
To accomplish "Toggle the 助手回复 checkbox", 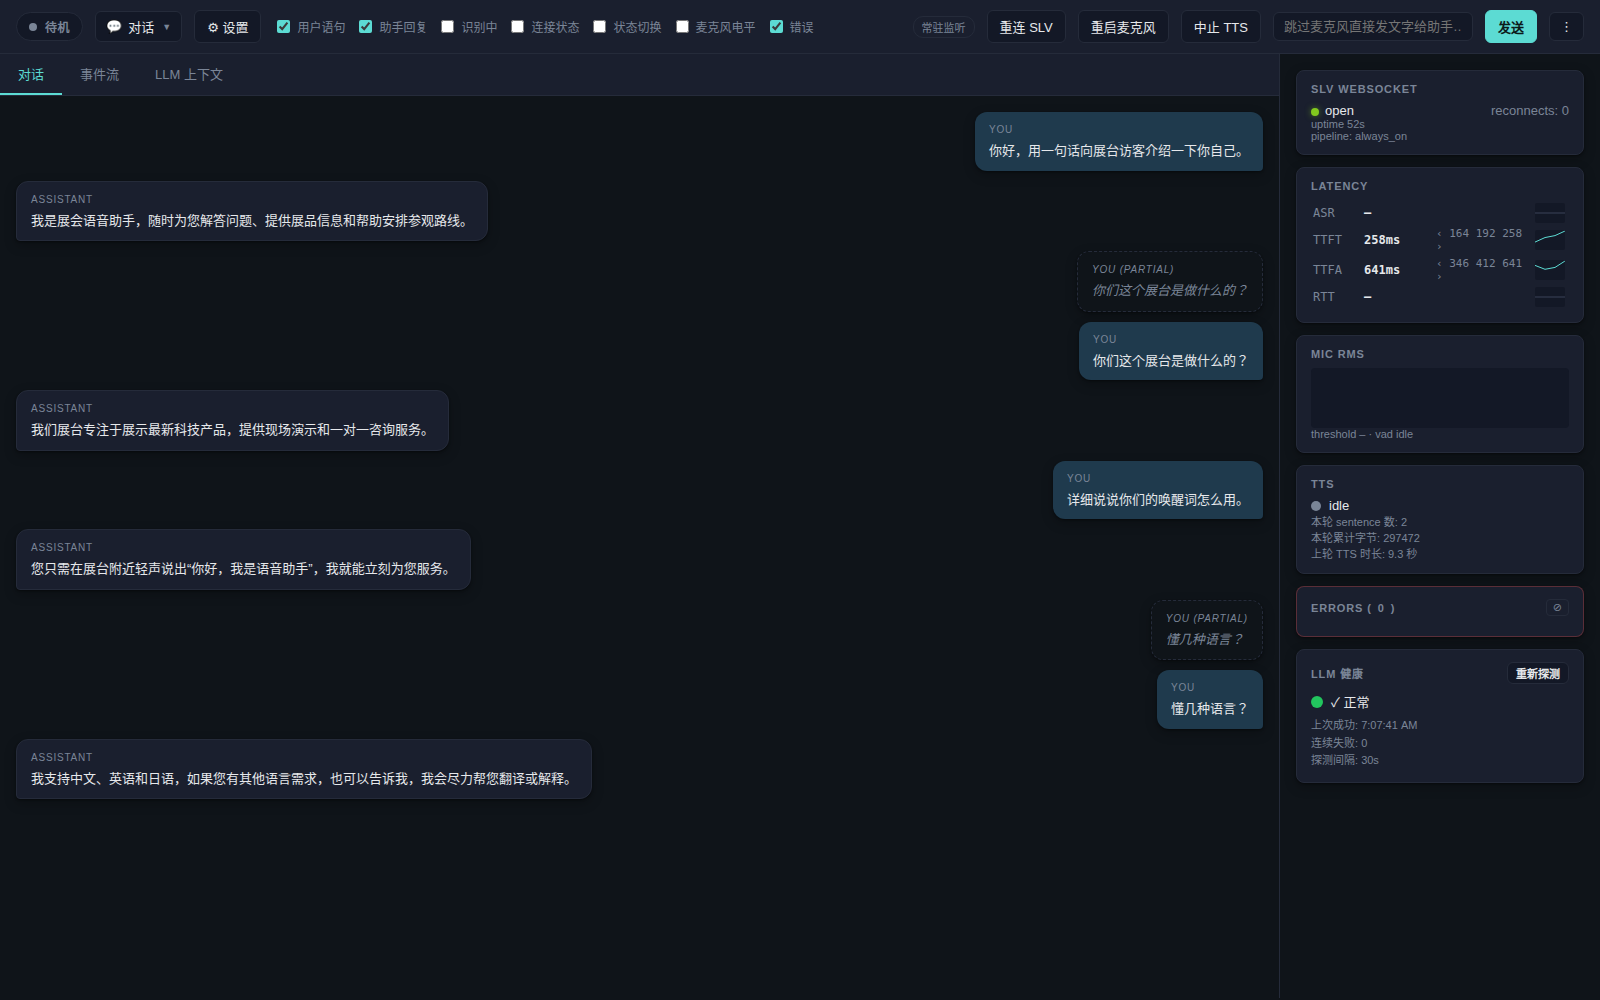I will 365,27.
